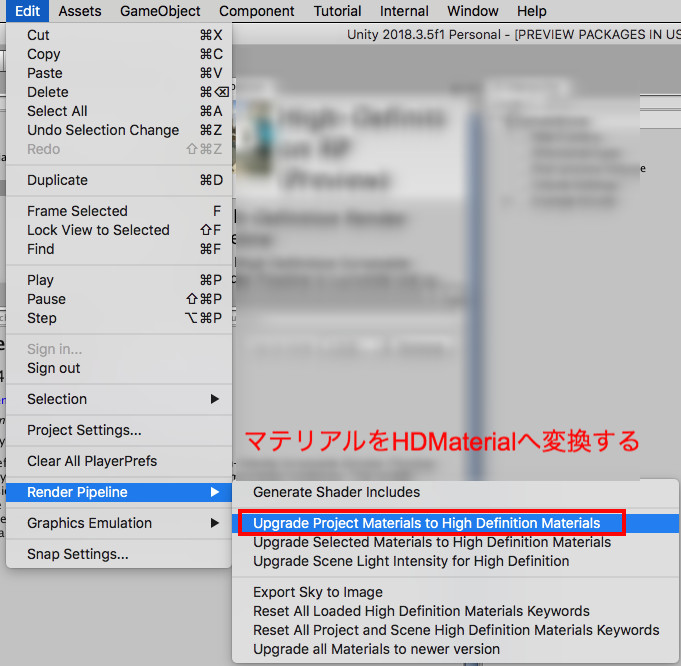
Task: Choose Step from the Edit menu
Action: pyautogui.click(x=119, y=318)
